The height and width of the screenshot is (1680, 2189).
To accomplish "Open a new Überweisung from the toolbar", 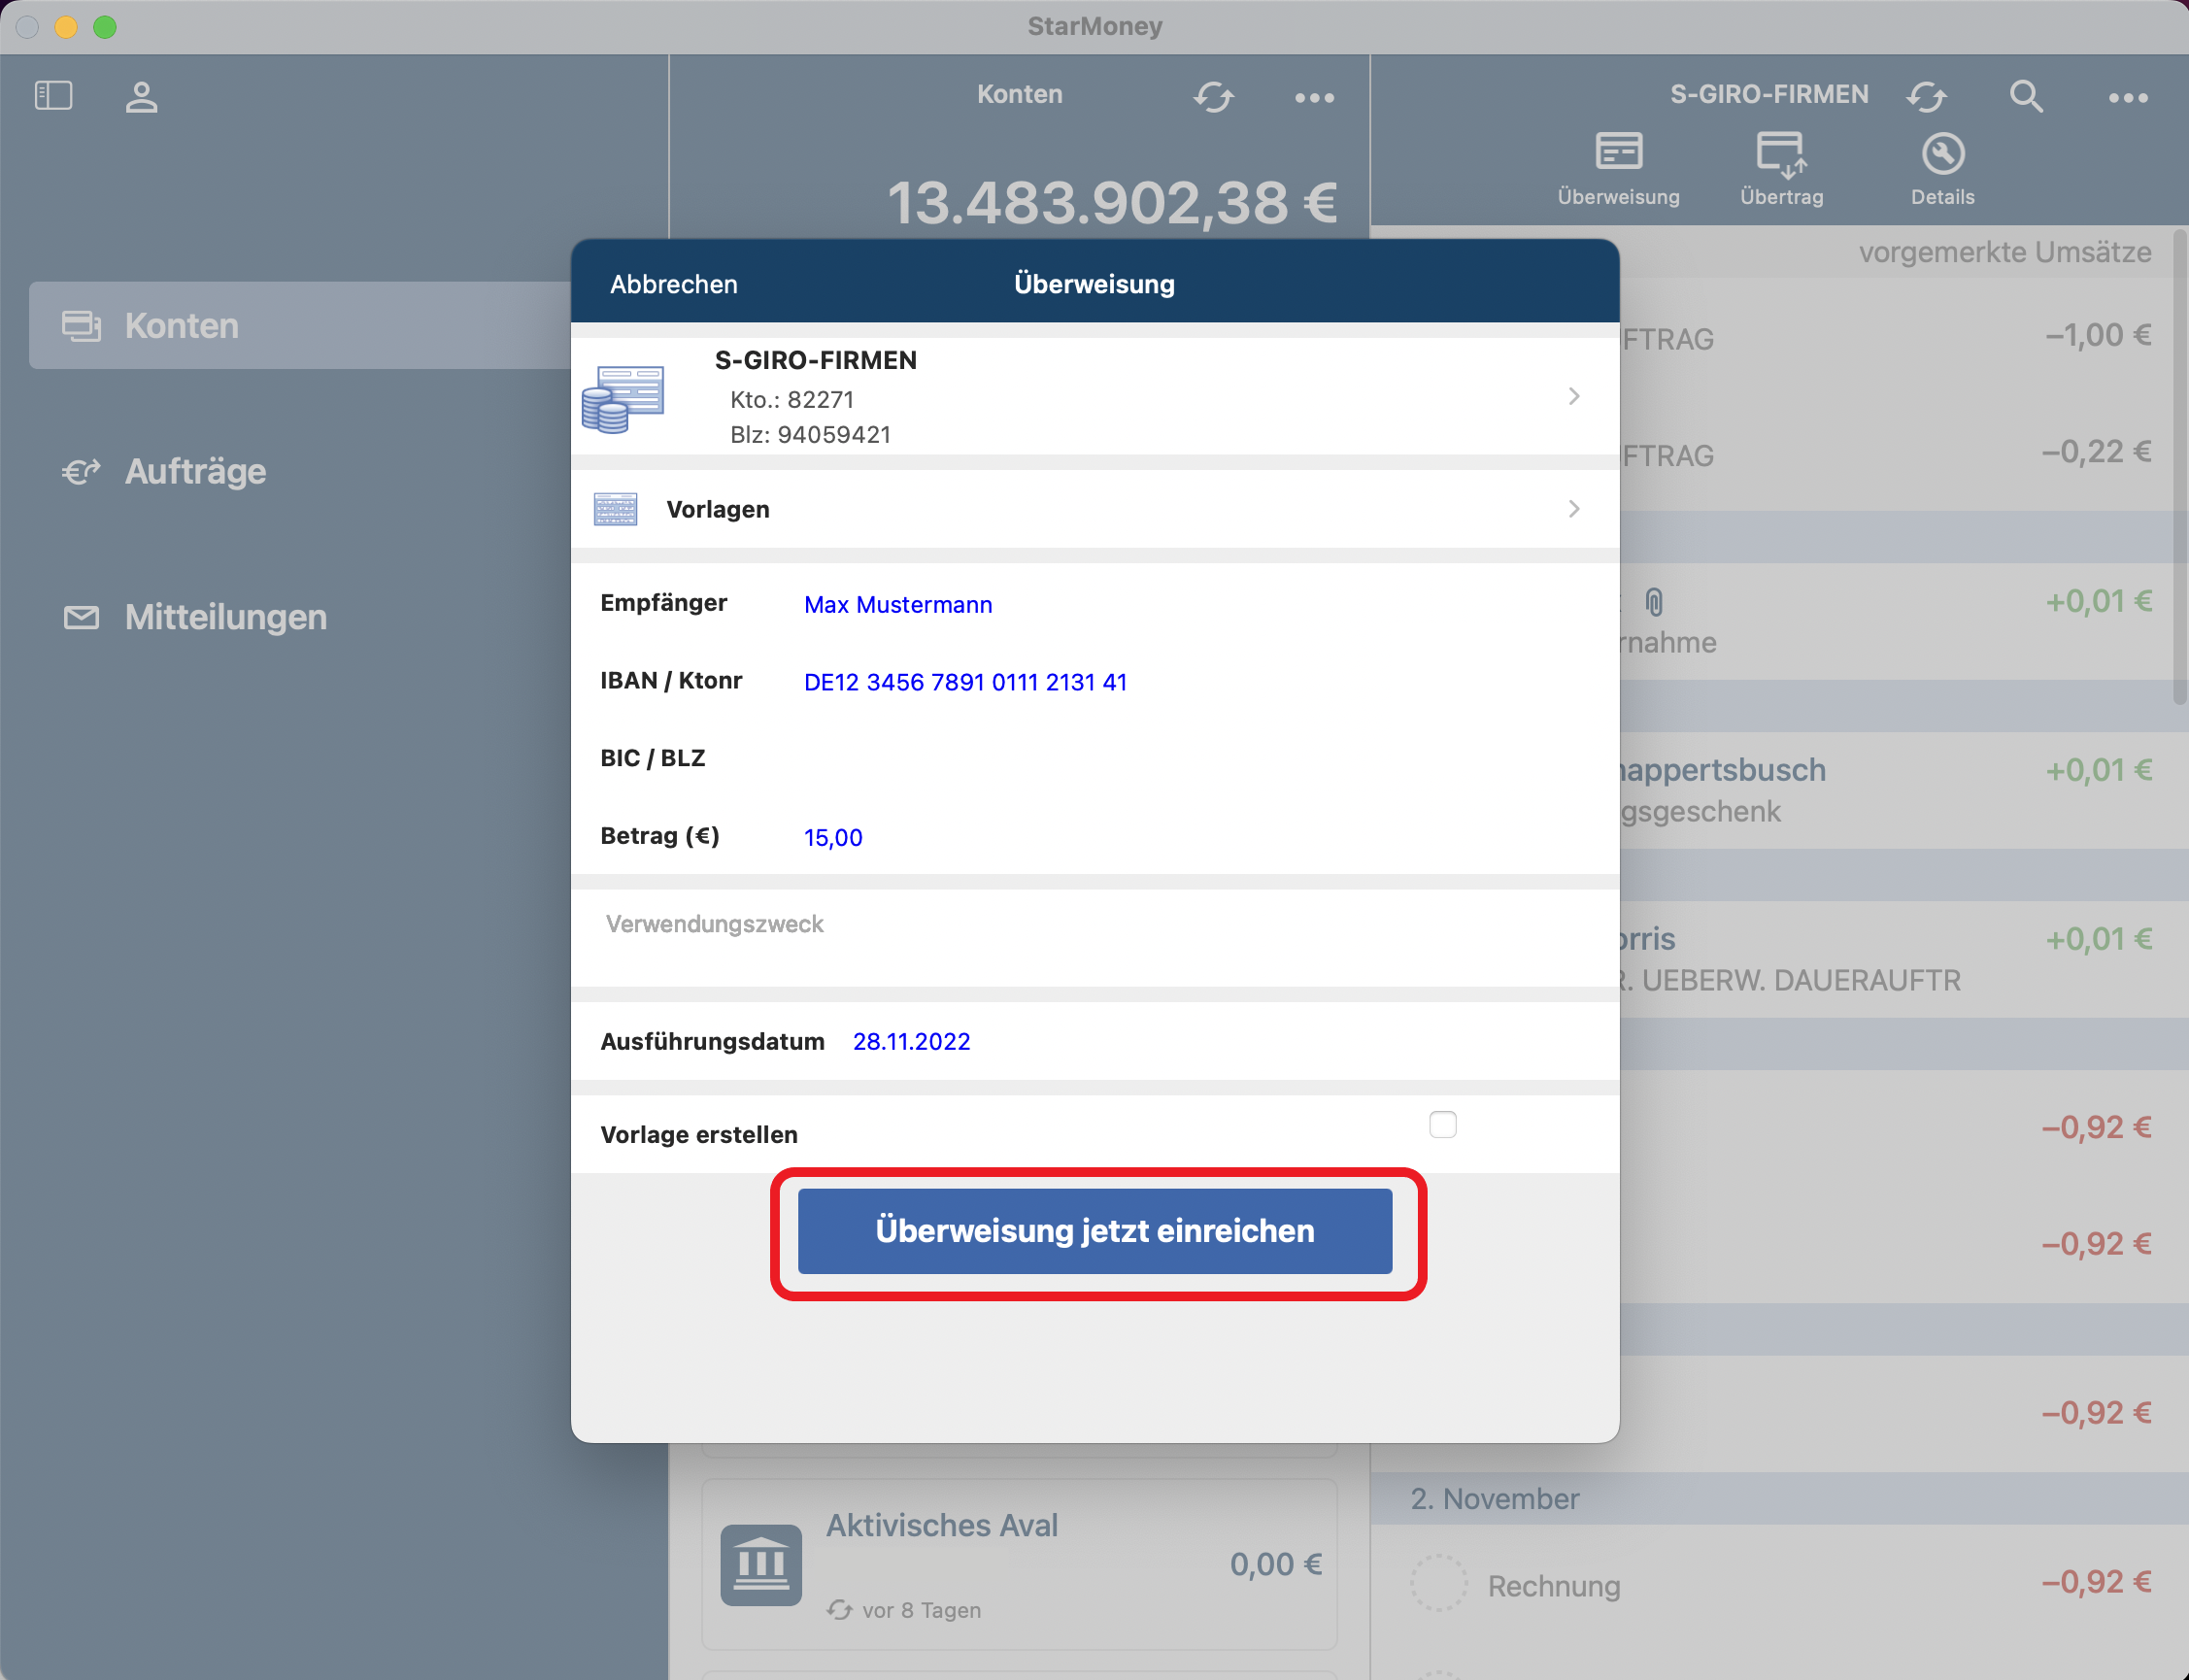I will click(x=1616, y=165).
